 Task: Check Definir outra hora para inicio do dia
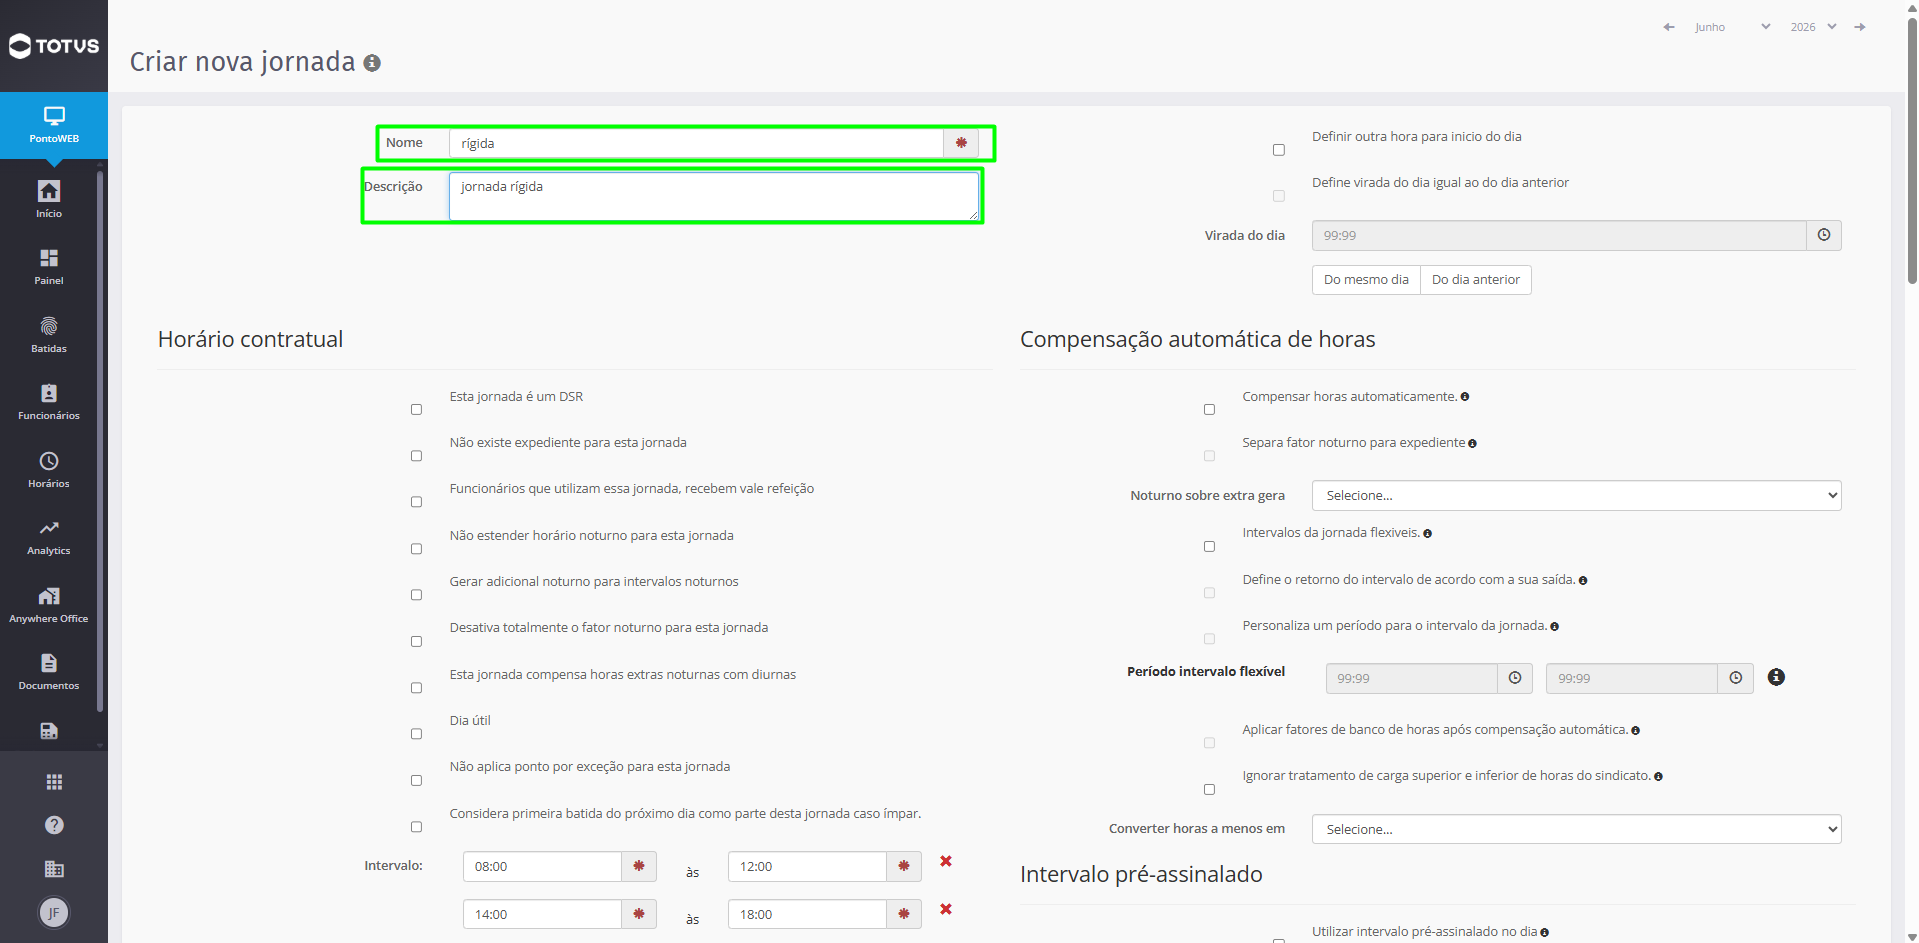pos(1278,150)
